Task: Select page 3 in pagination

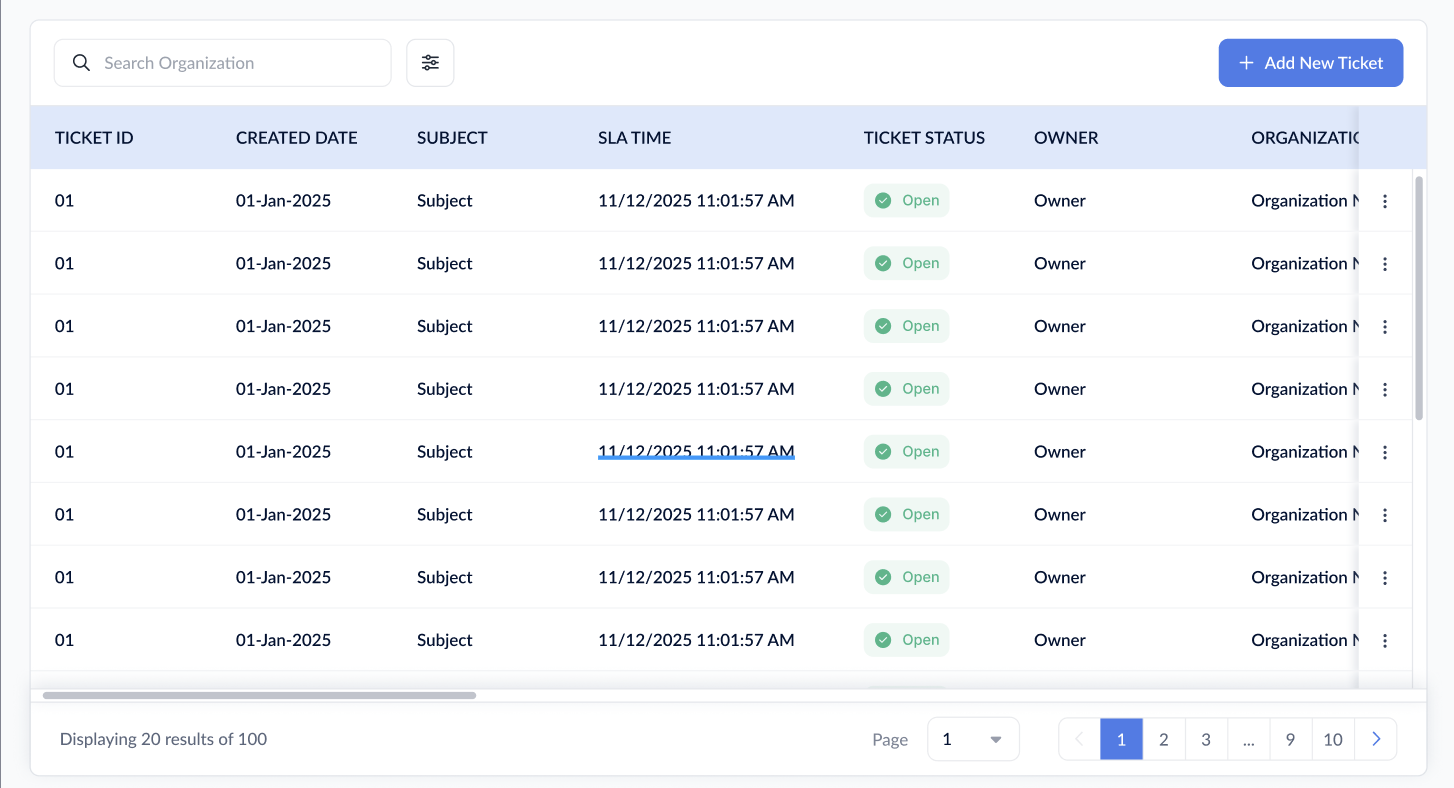Action: [x=1206, y=739]
